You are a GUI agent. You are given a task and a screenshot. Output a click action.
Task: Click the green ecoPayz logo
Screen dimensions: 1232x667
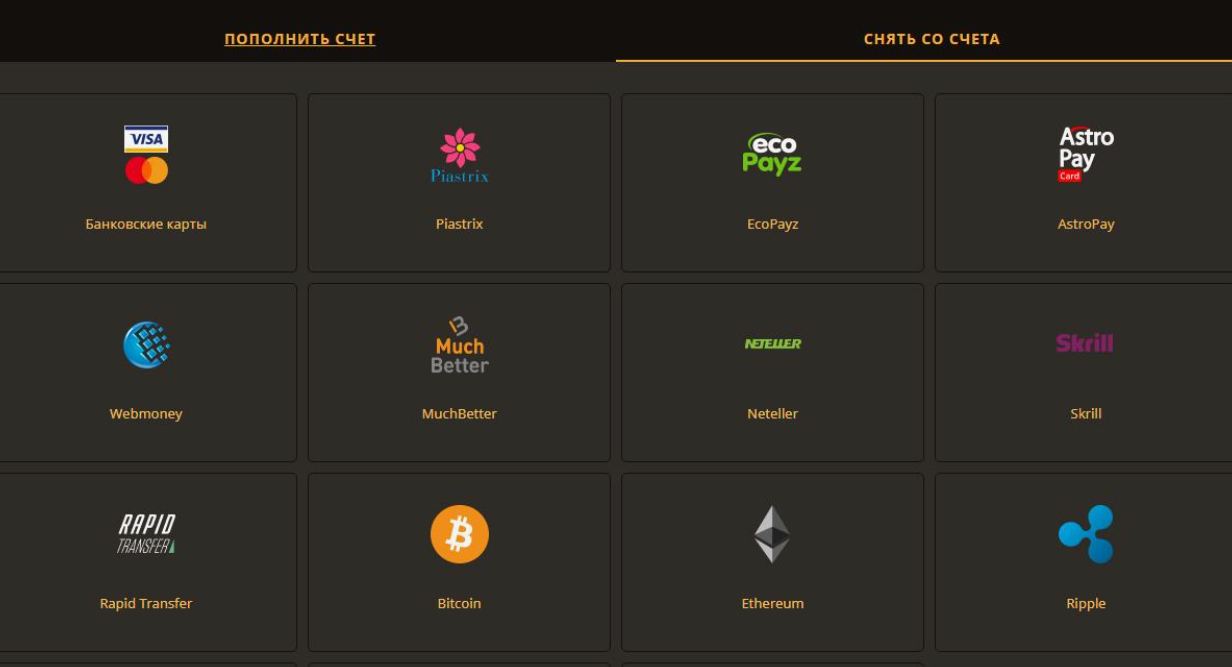coord(772,154)
